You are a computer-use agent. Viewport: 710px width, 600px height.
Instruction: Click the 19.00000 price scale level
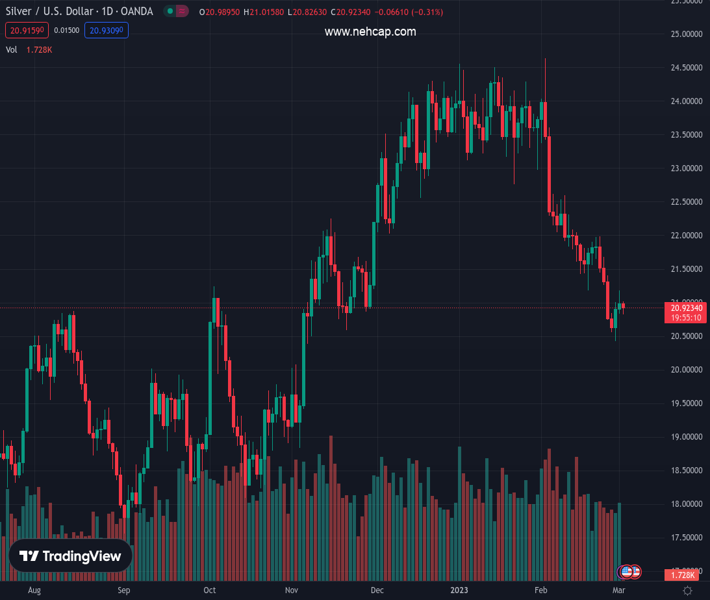684,437
